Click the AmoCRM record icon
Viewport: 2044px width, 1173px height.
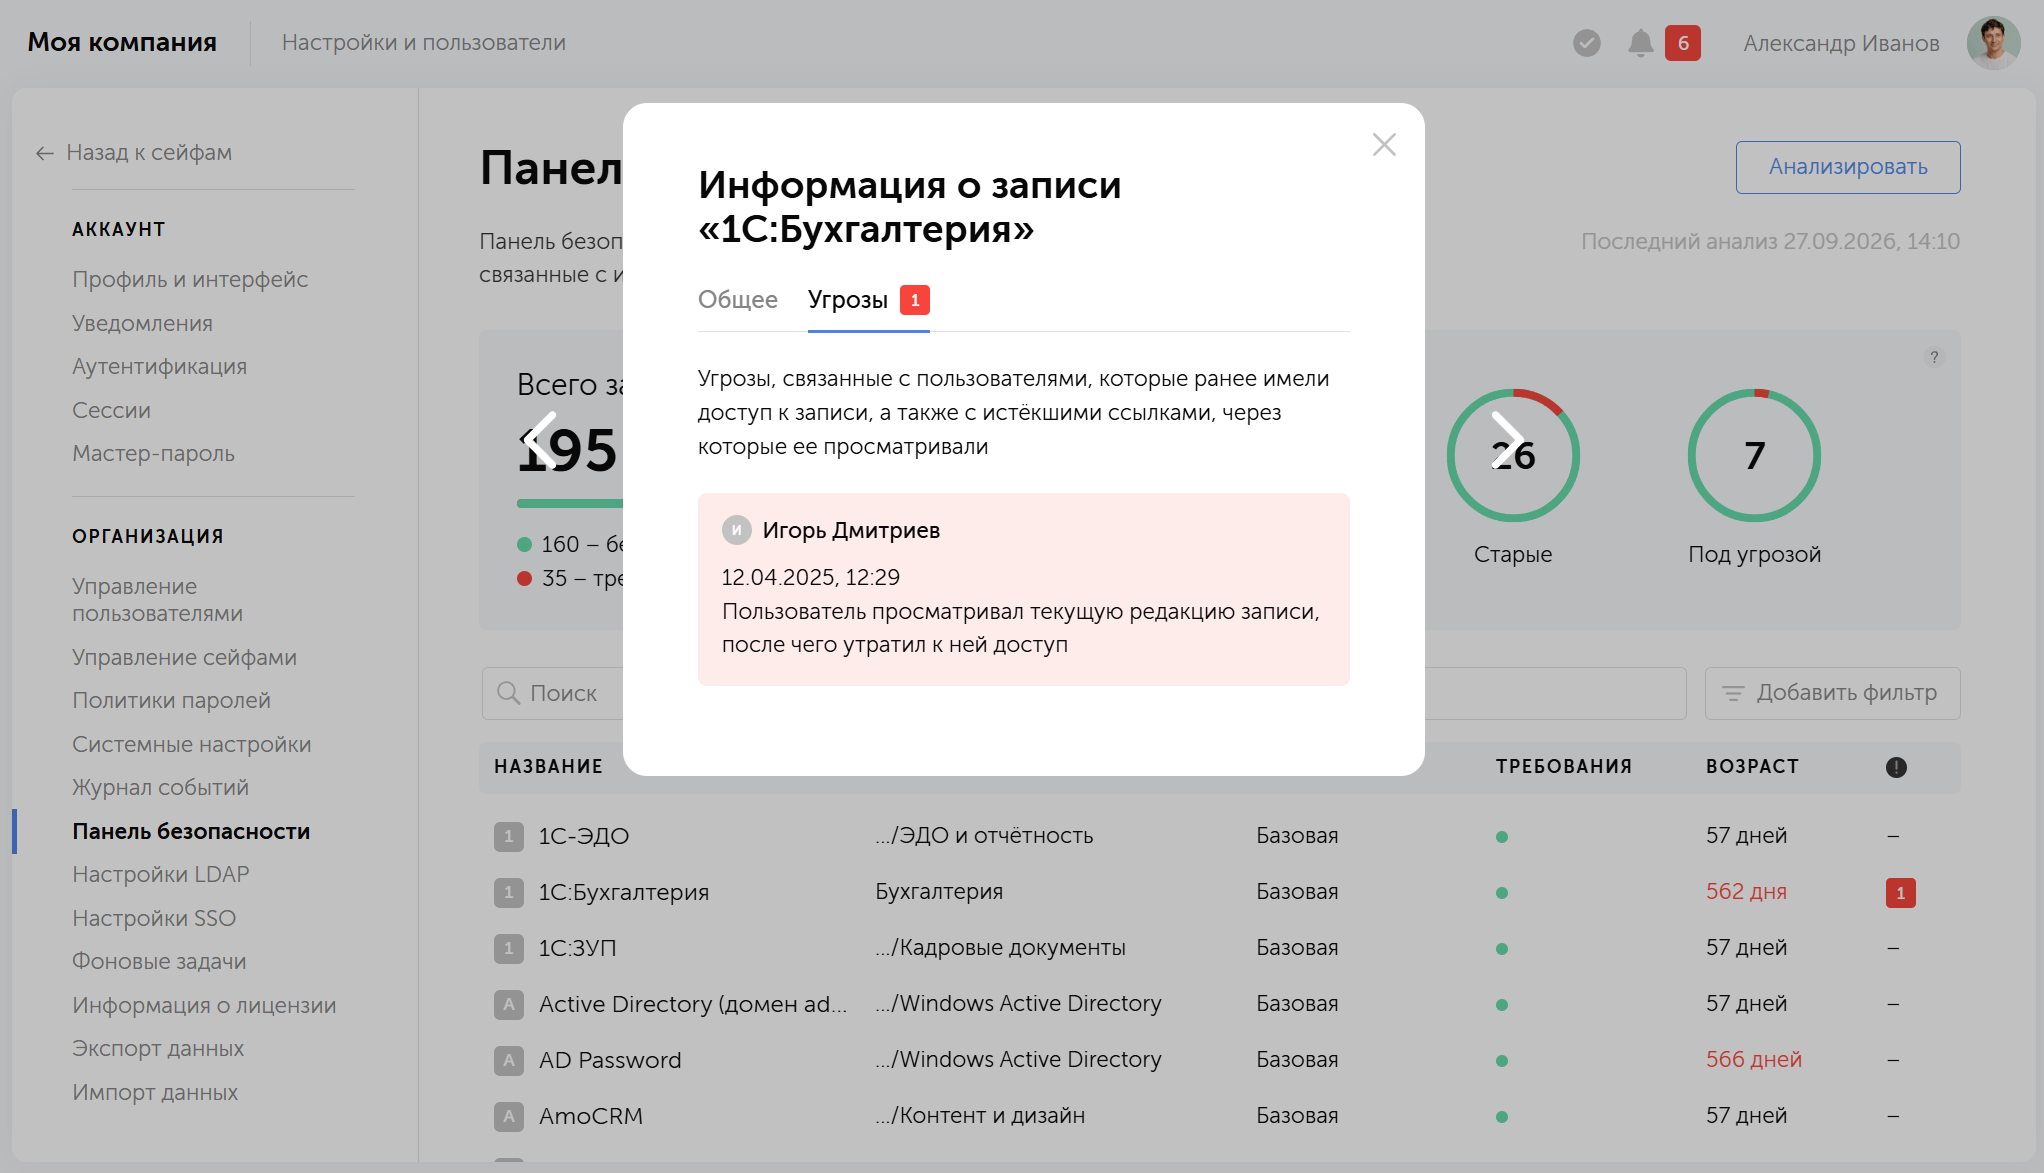coord(508,1116)
